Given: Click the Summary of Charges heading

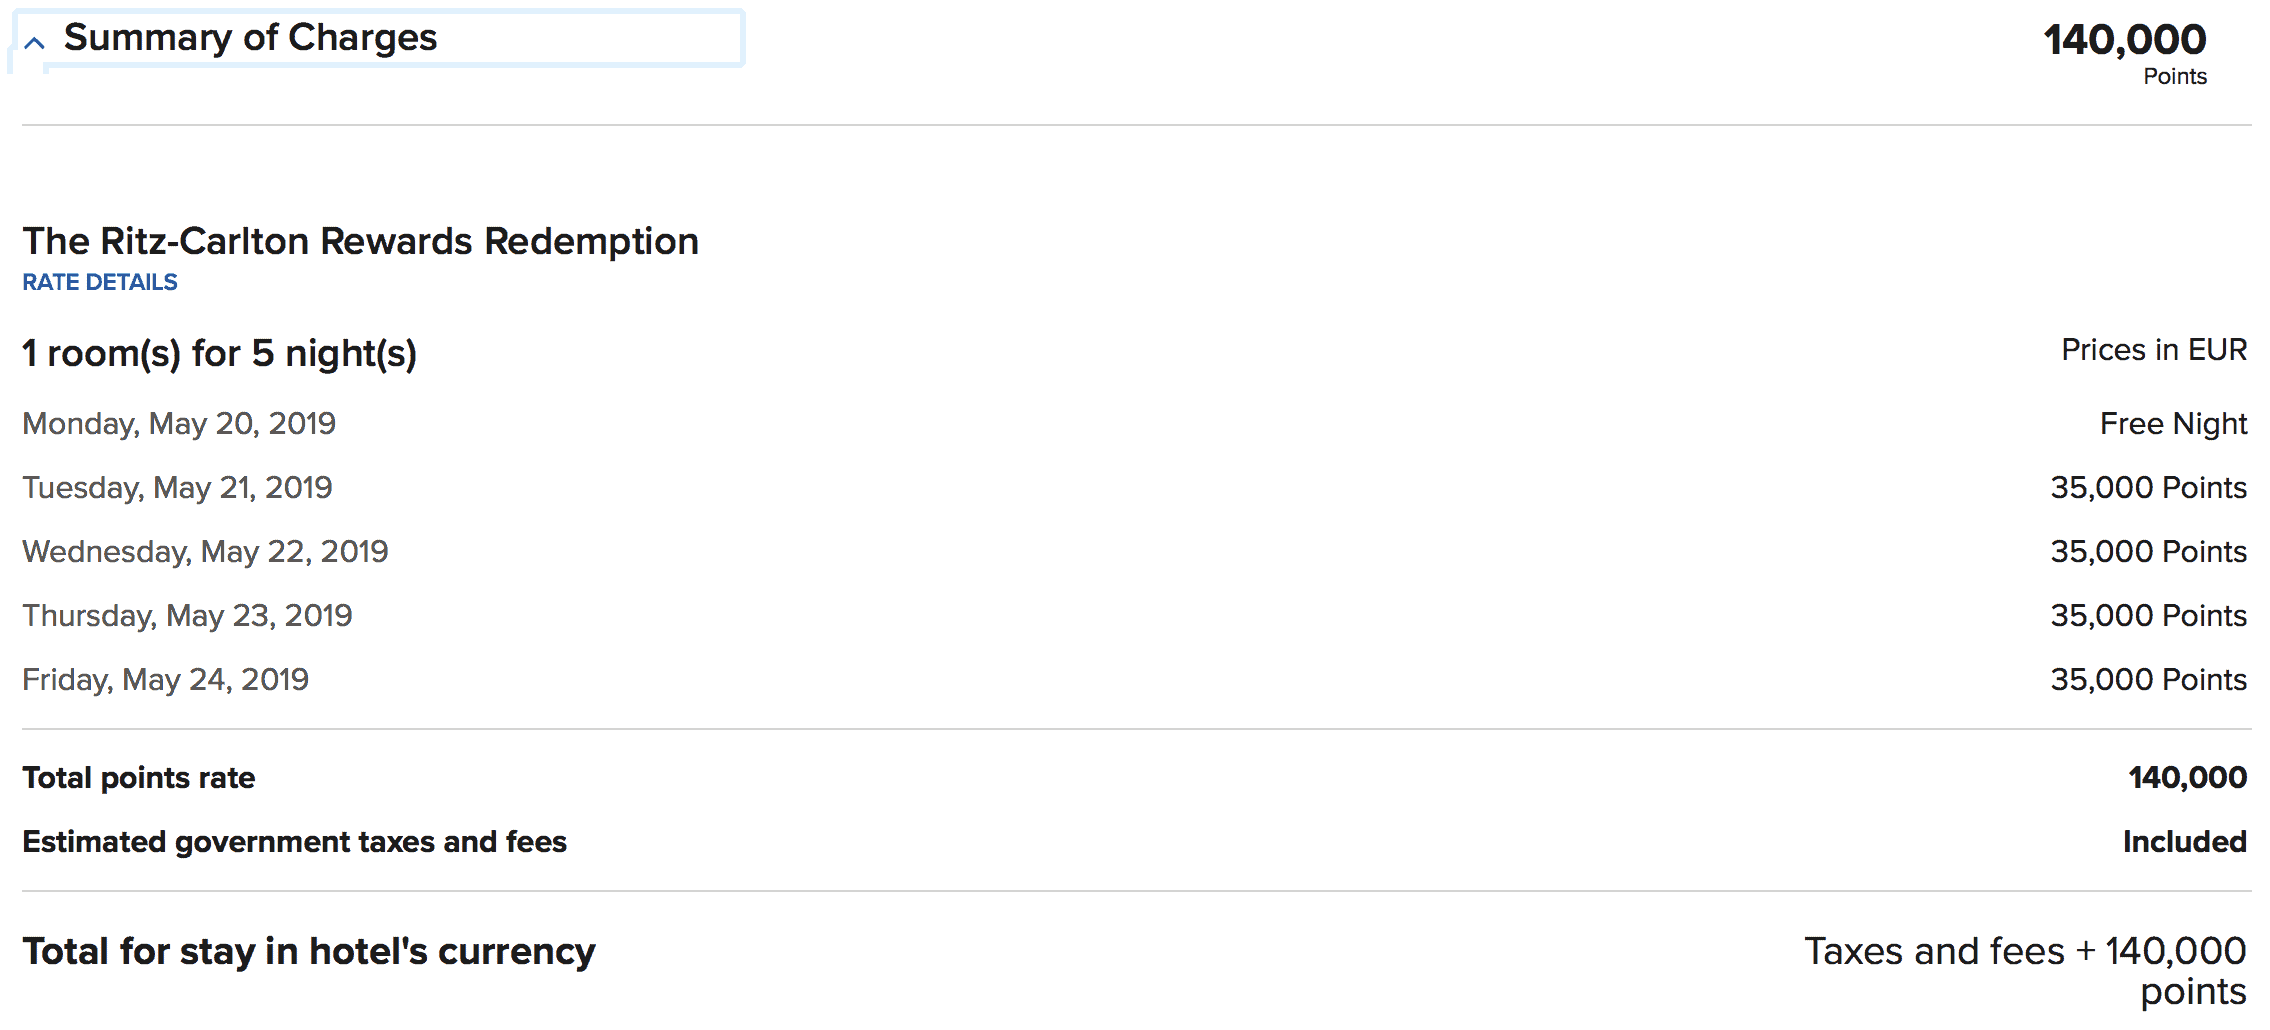Looking at the screenshot, I should 250,38.
